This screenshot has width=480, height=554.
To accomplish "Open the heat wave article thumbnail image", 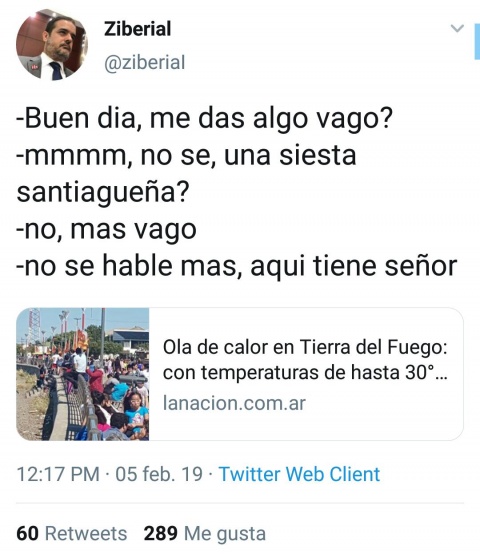I will click(x=83, y=374).
